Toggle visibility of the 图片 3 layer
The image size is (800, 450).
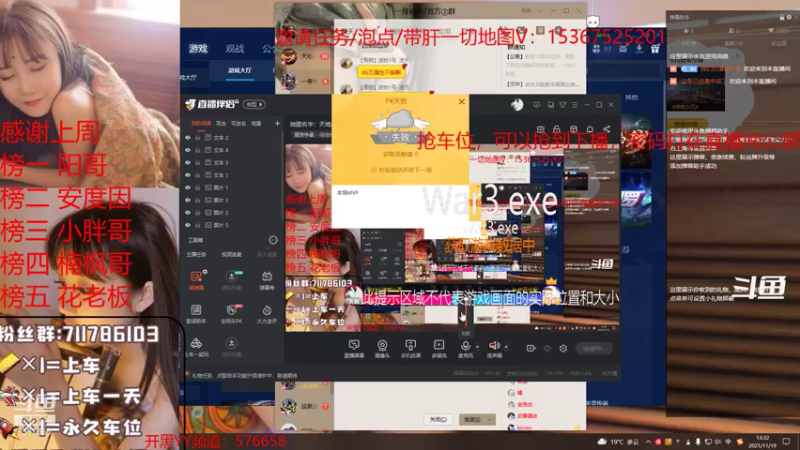pos(188,200)
